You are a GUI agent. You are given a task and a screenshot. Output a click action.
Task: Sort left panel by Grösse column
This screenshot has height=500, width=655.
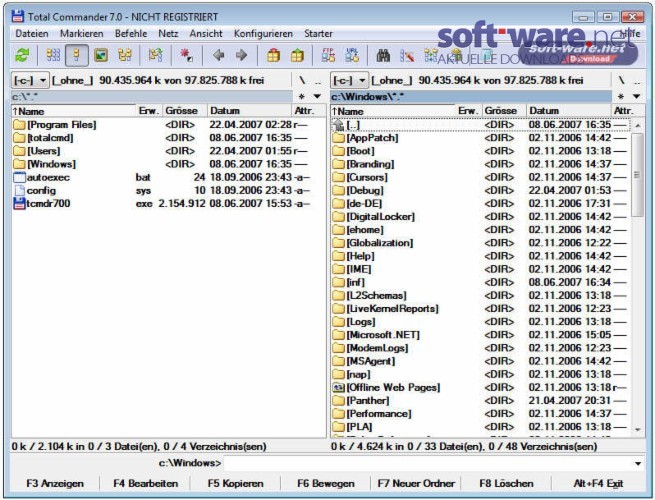pyautogui.click(x=185, y=111)
